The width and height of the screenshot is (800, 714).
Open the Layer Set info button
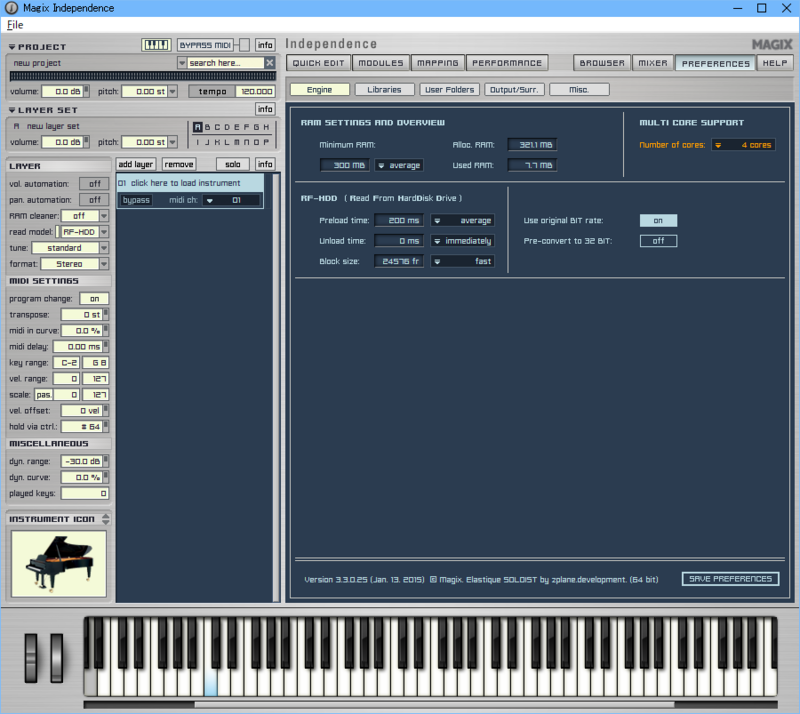(x=265, y=109)
